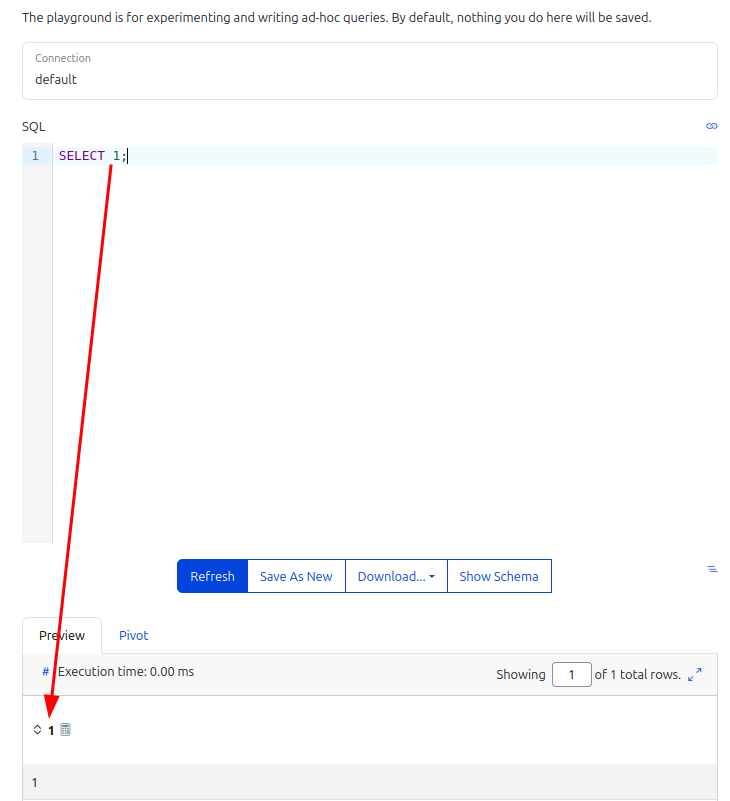Click Save As New button

296,576
